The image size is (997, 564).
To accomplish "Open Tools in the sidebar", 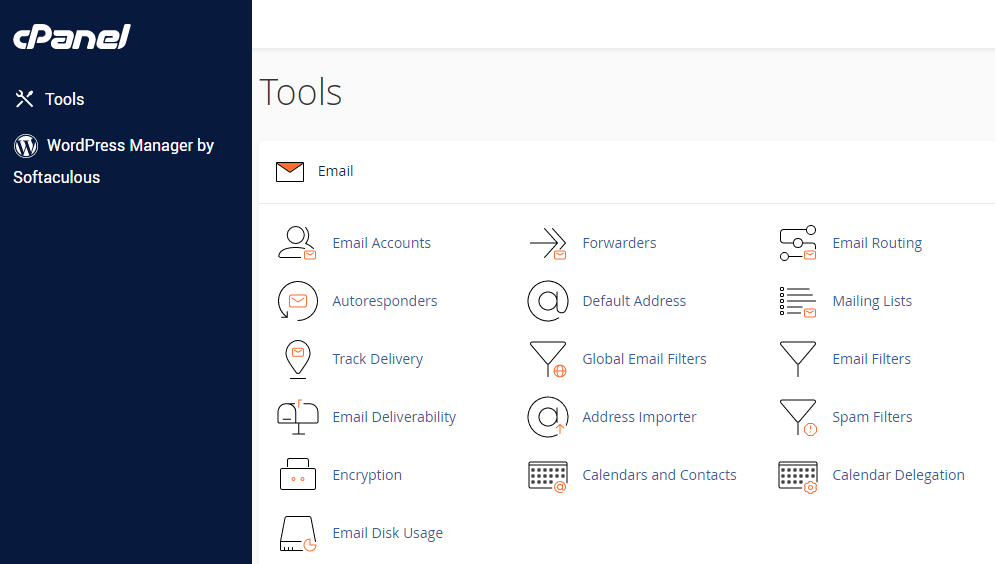I will coord(64,99).
